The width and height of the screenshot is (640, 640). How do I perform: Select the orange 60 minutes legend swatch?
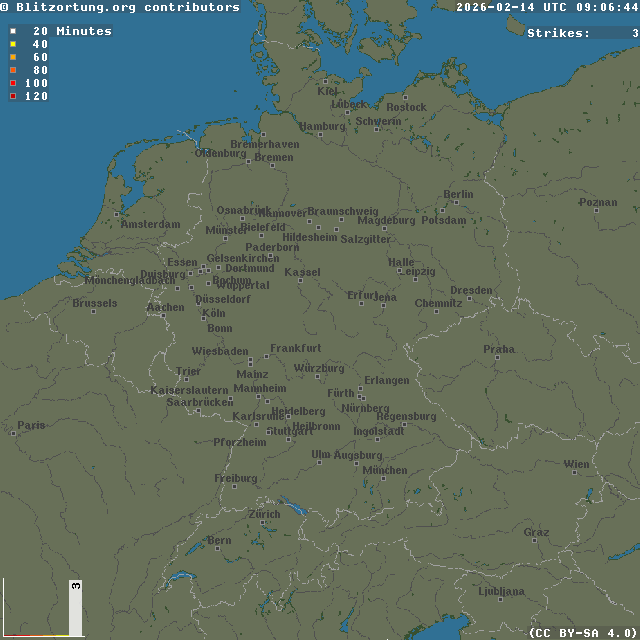[x=13, y=57]
